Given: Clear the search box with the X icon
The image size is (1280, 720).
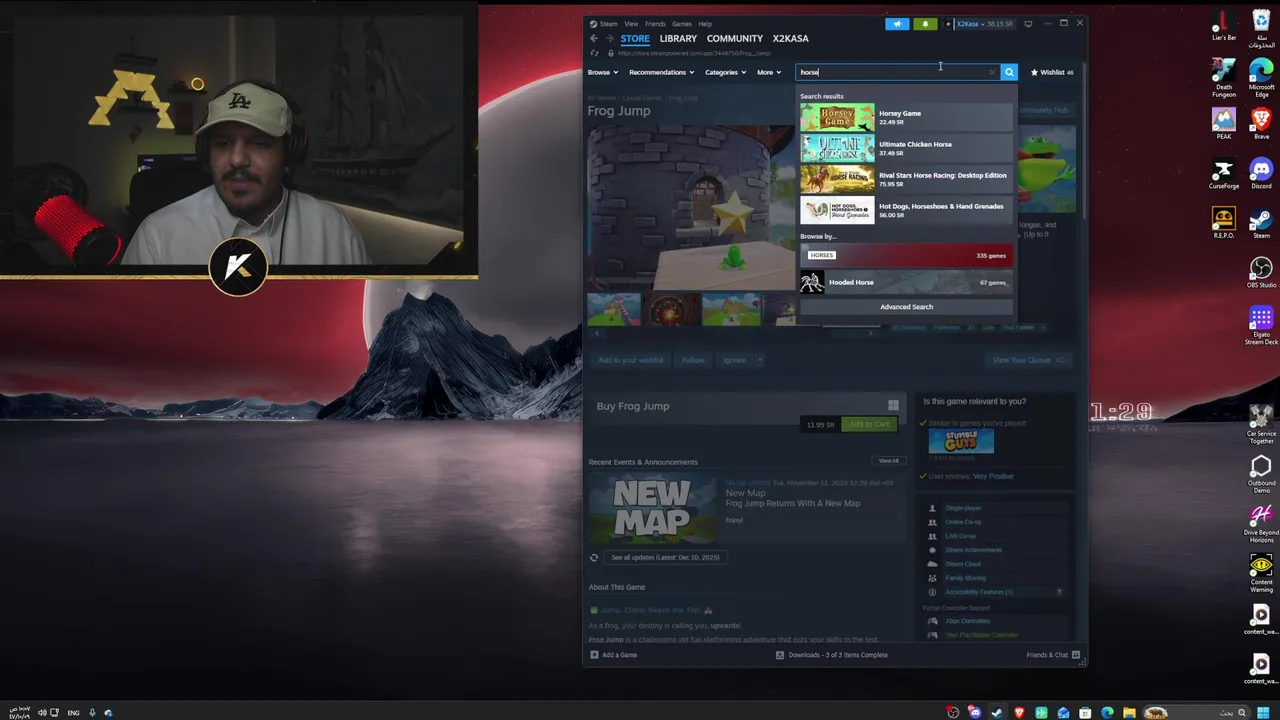Looking at the screenshot, I should point(993,72).
